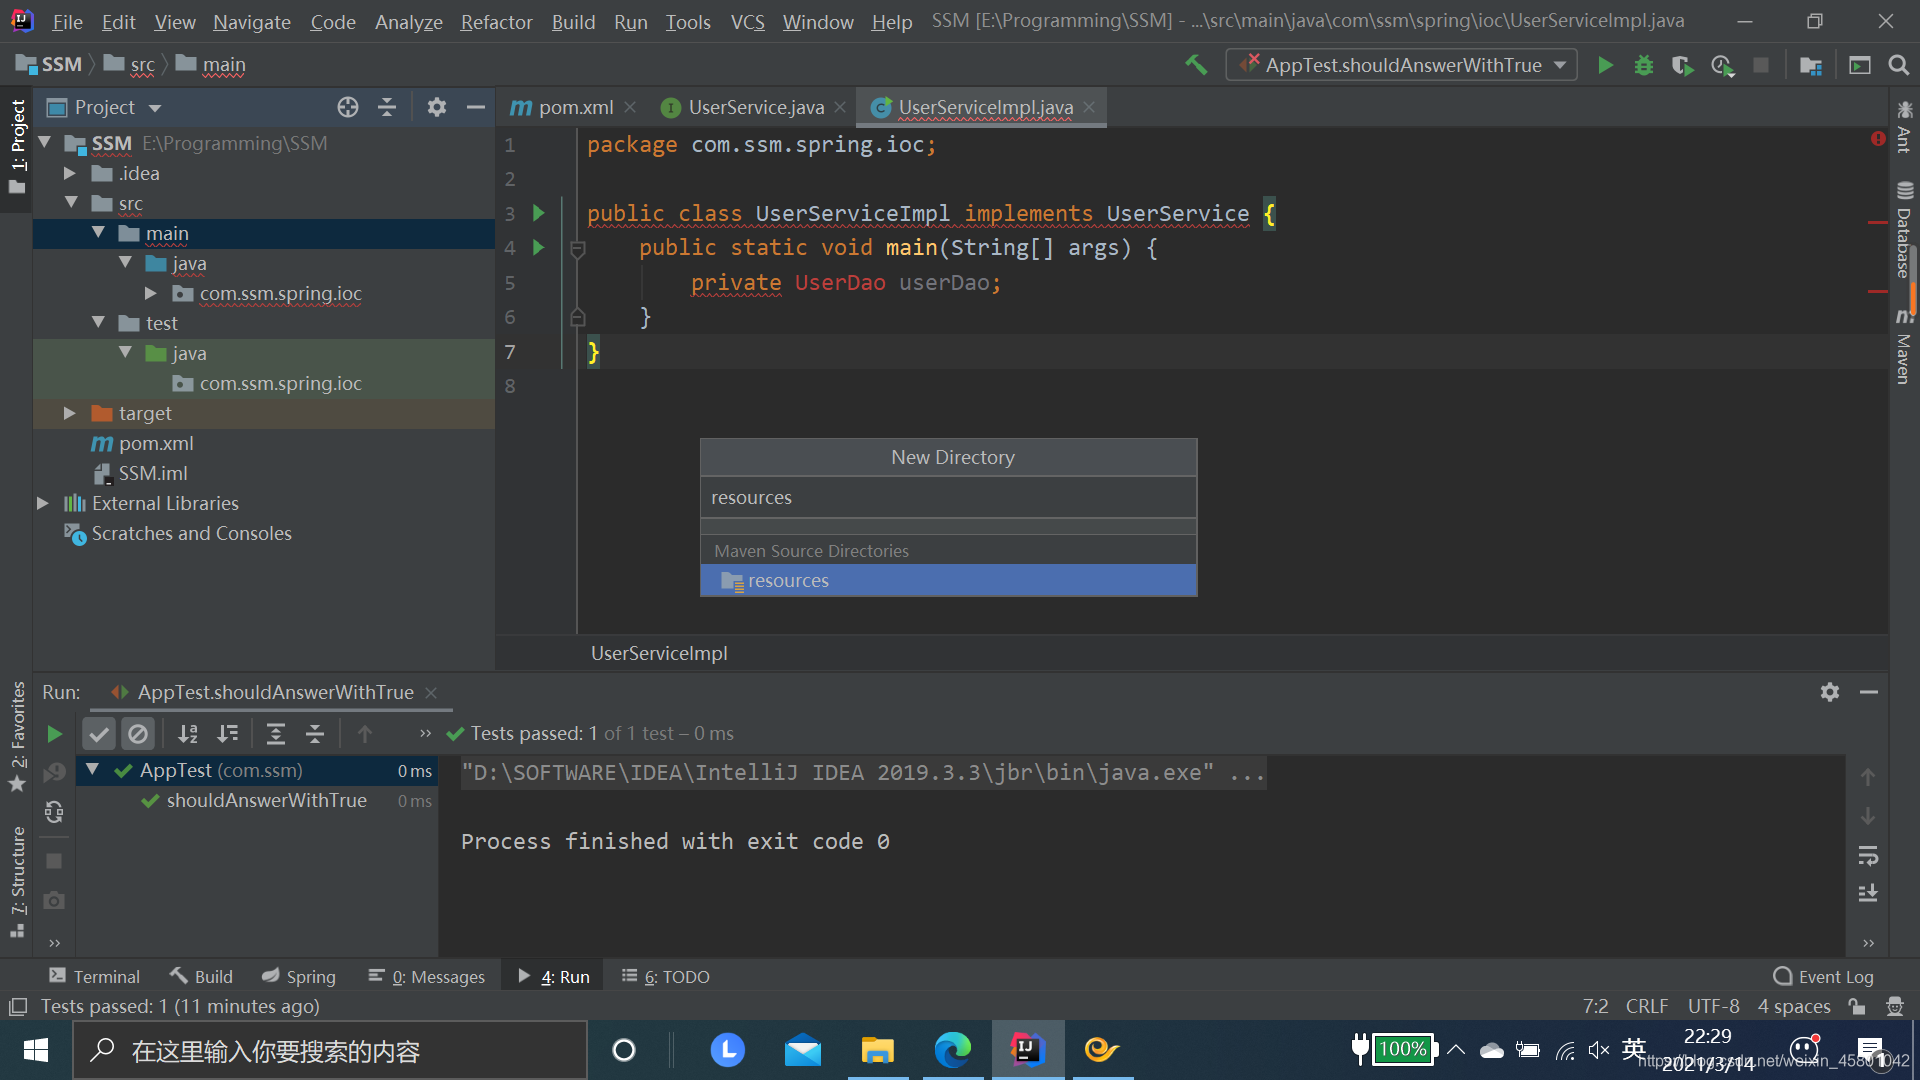1920x1080 pixels.
Task: Click the Build project hammer icon
Action: click(x=1195, y=63)
